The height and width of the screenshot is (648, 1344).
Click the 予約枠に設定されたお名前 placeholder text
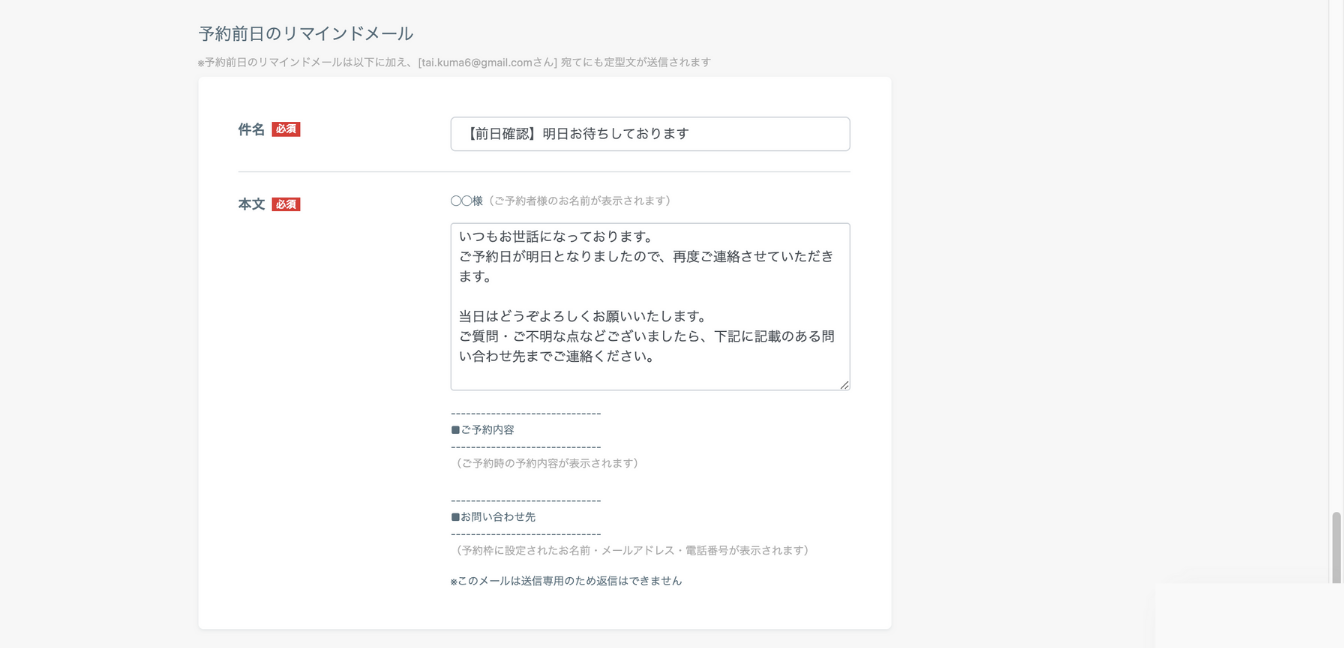[x=630, y=551]
